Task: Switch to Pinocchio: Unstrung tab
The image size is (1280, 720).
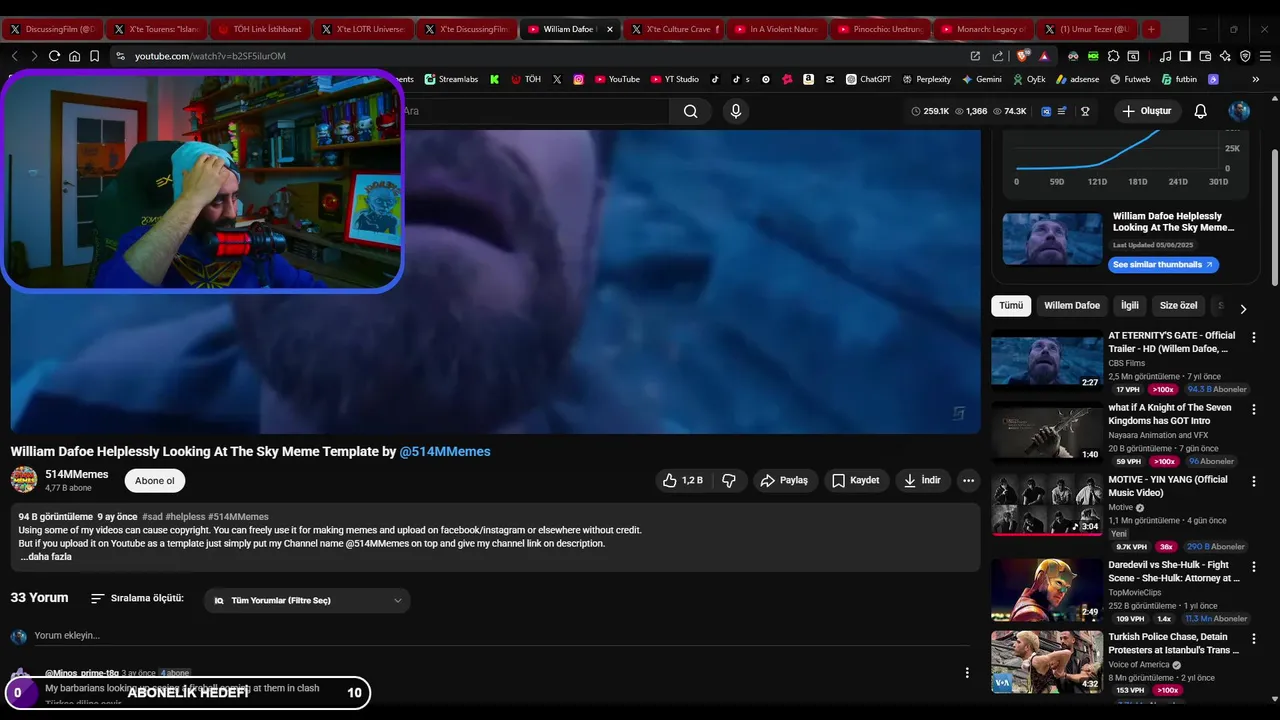Action: coord(879,29)
